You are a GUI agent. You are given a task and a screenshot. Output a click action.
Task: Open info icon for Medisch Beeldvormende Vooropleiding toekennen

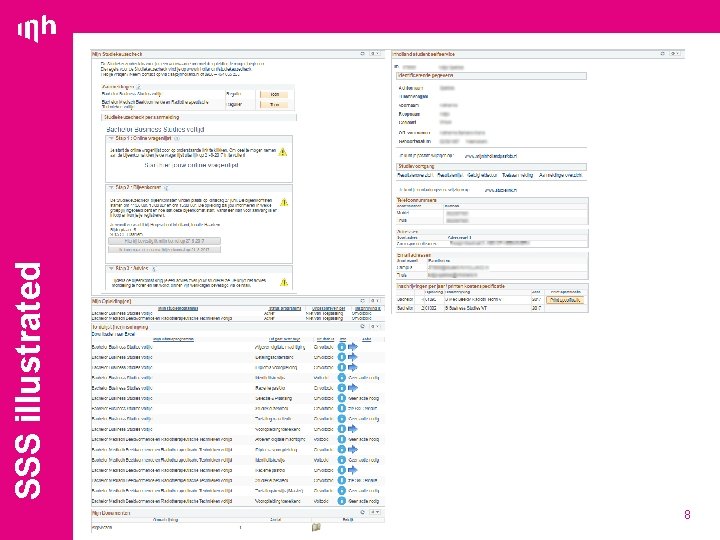[x=342, y=501]
